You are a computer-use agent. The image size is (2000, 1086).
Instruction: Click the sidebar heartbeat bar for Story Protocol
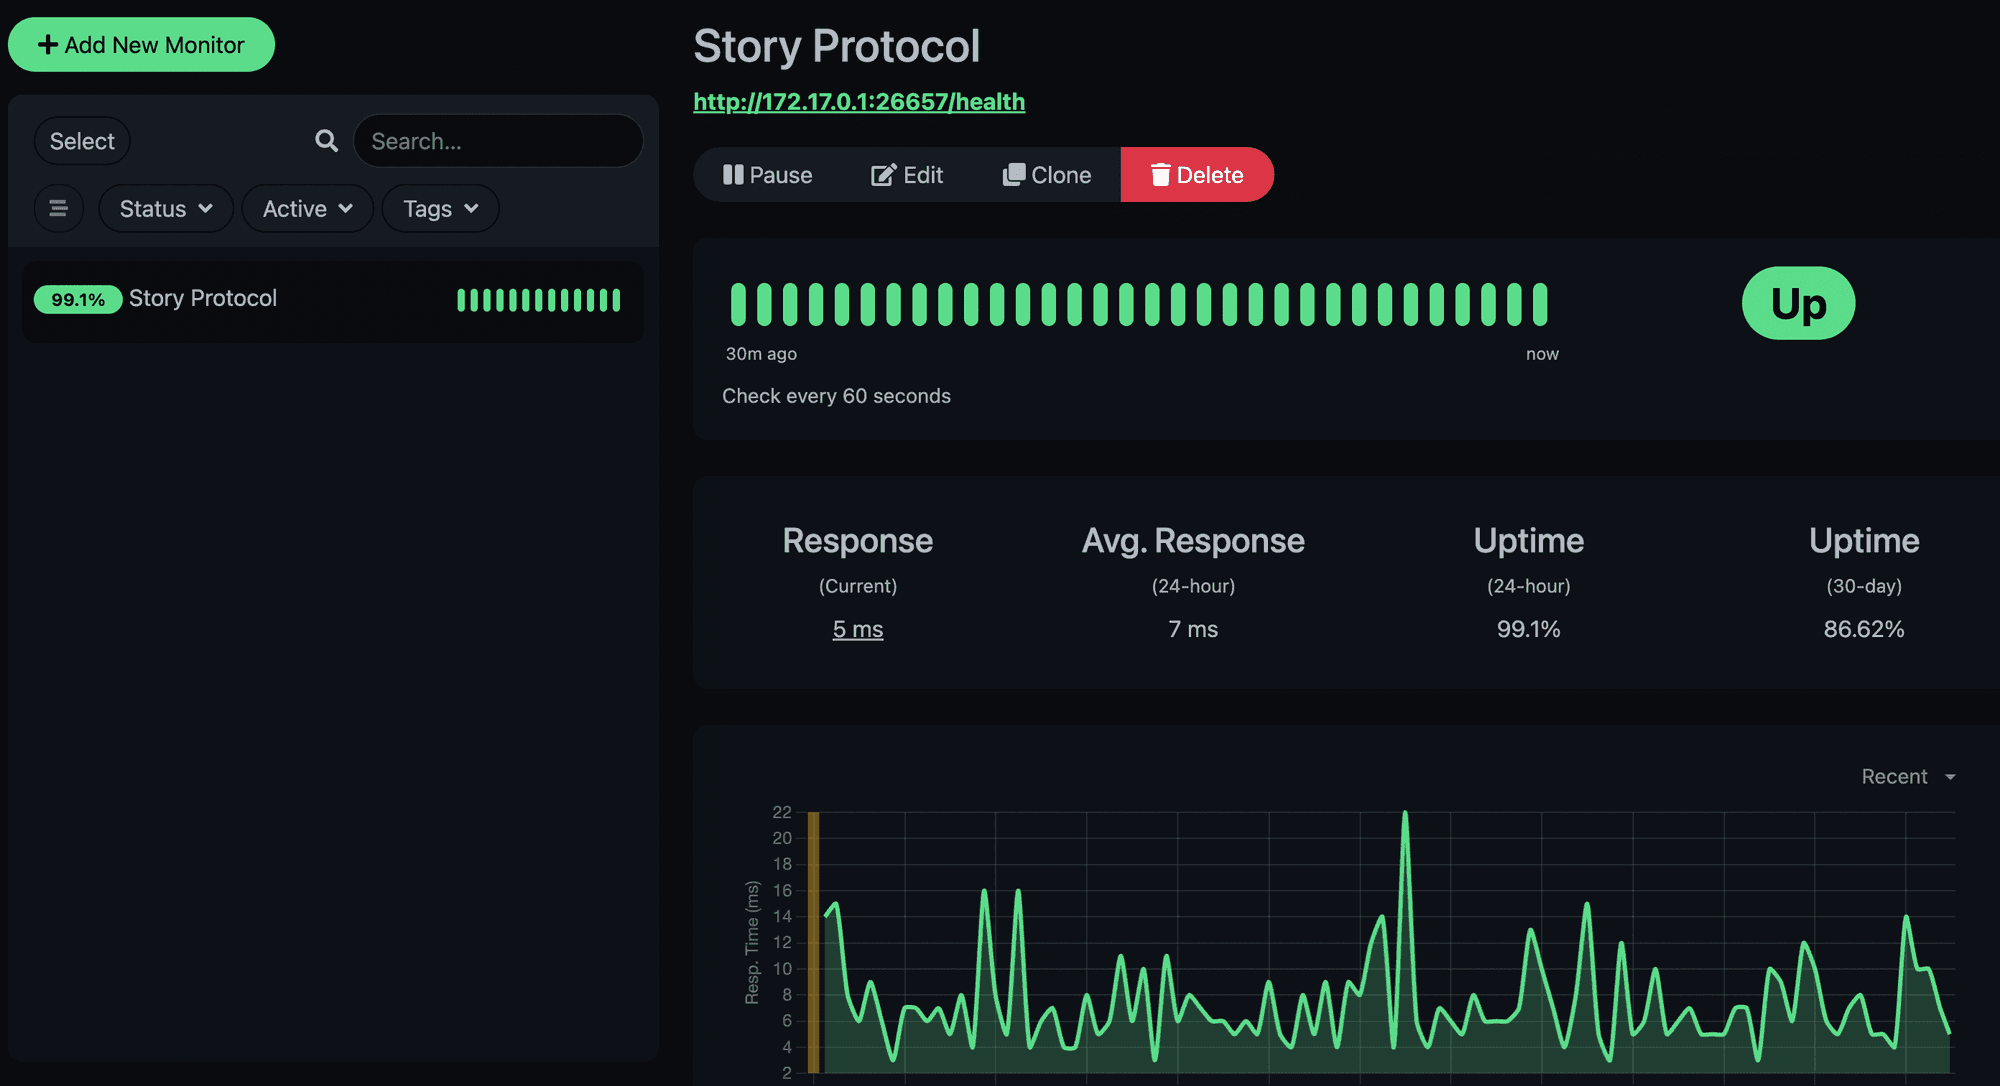point(539,300)
